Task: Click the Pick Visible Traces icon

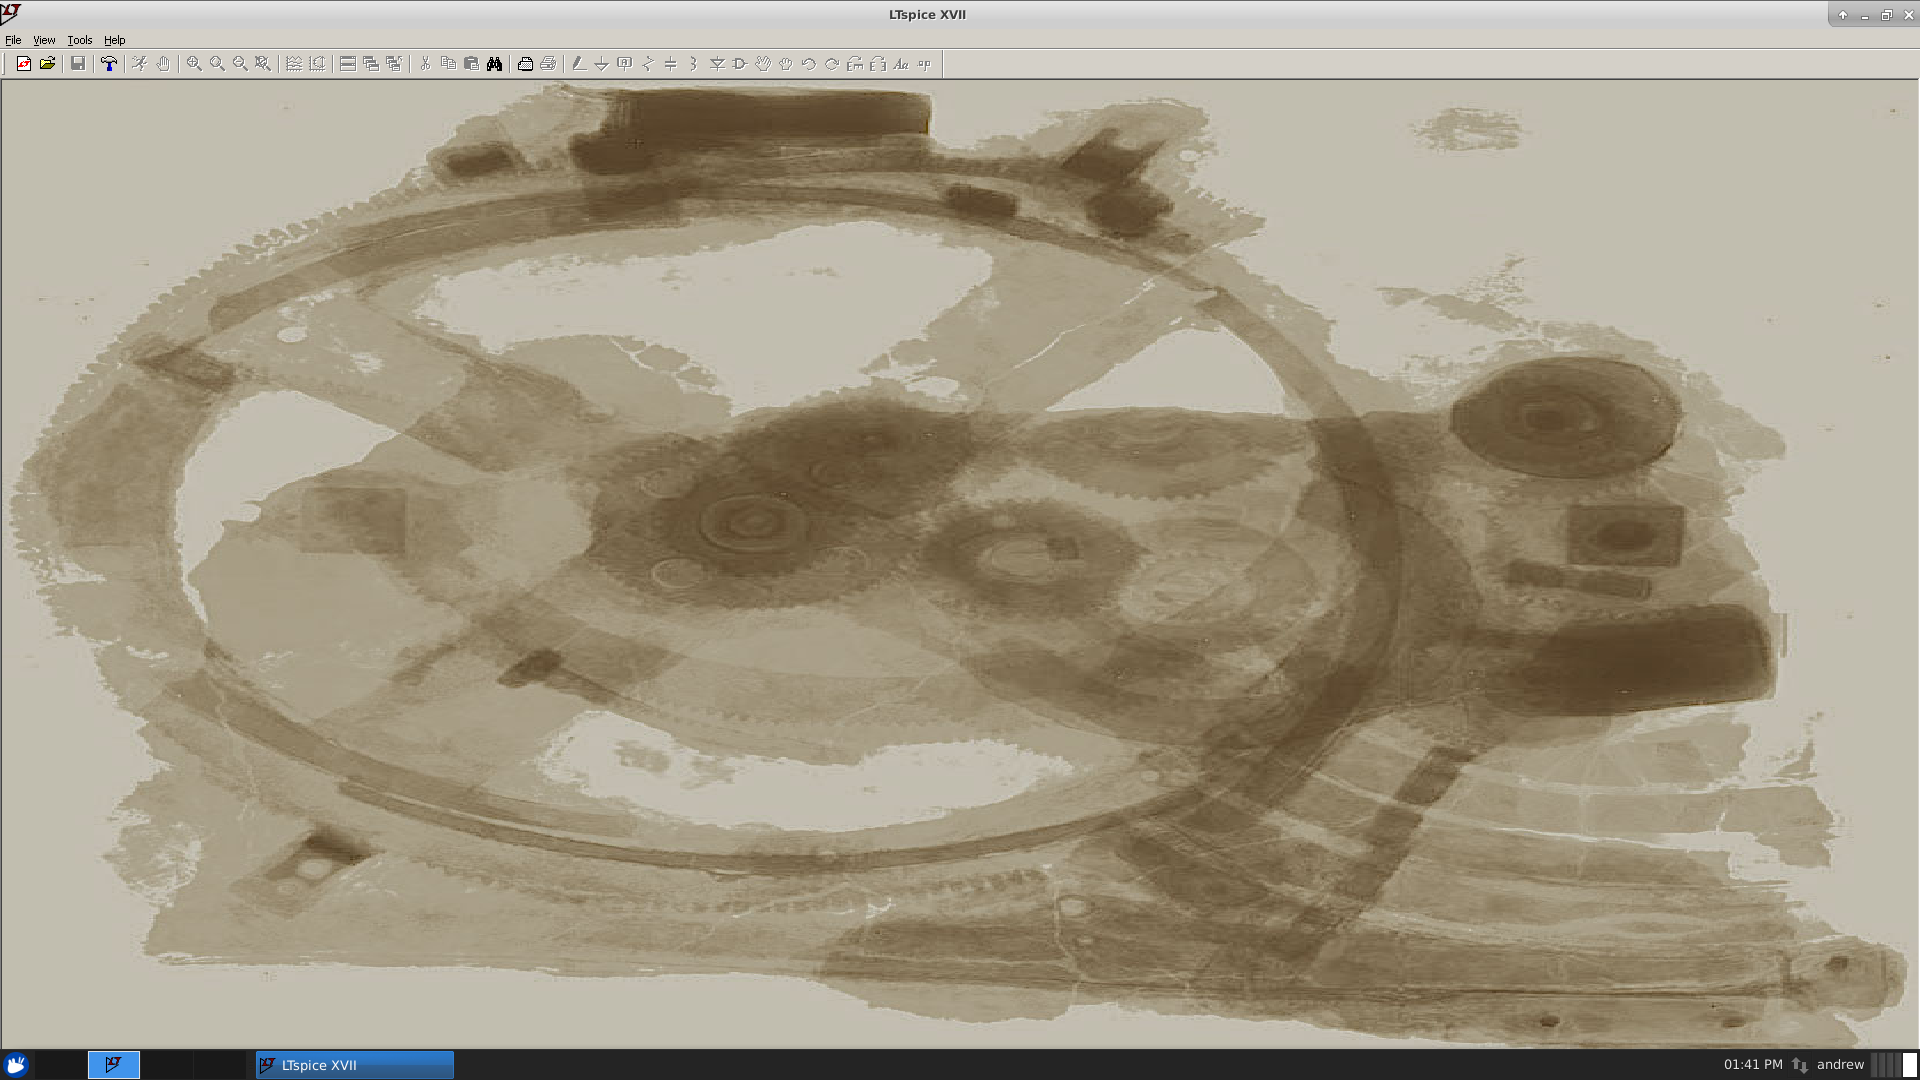Action: point(294,64)
